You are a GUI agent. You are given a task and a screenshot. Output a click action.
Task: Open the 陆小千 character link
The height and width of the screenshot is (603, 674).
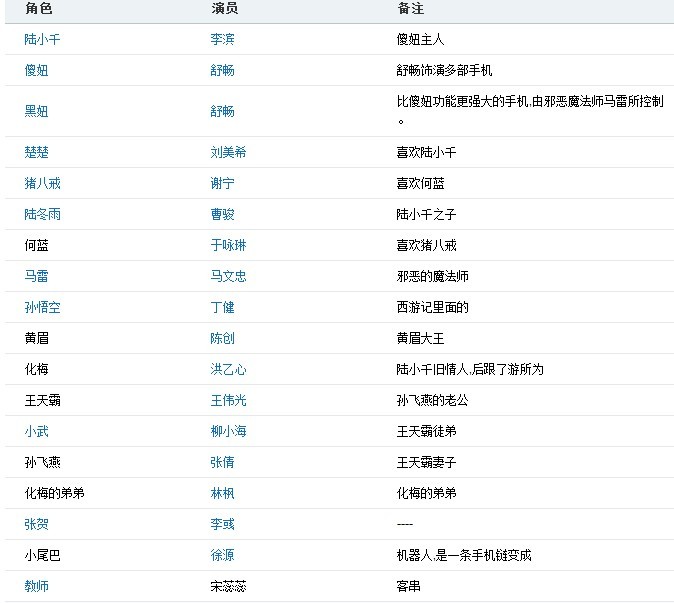pos(42,39)
